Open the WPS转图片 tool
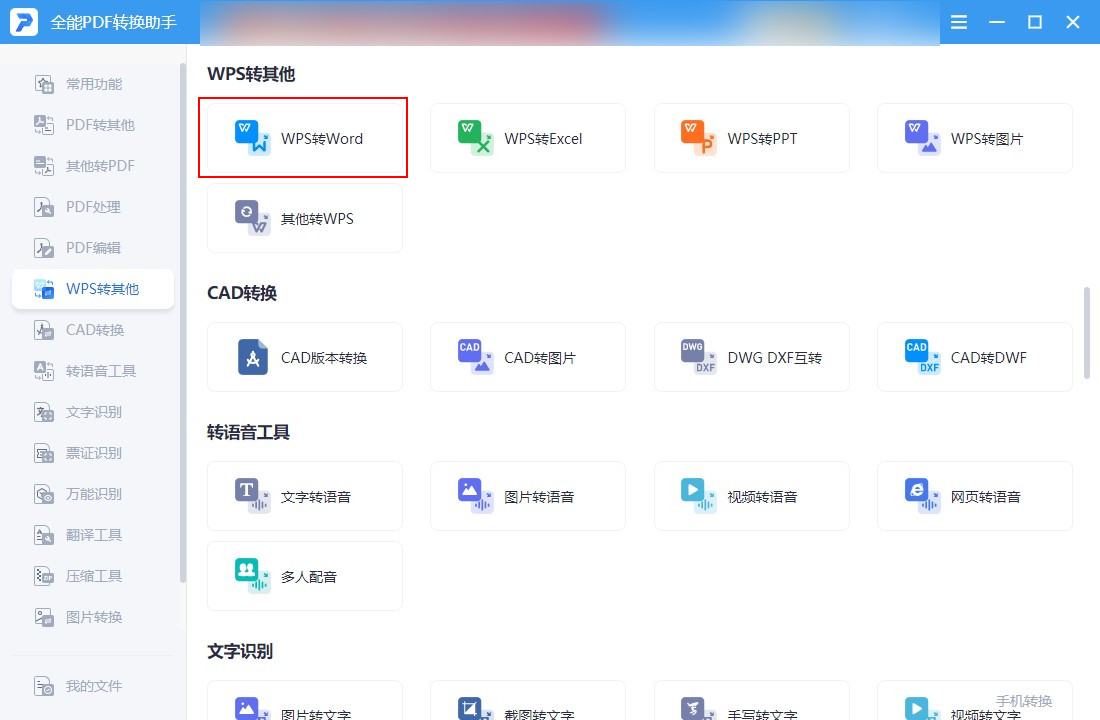This screenshot has height=720, width=1100. (974, 138)
